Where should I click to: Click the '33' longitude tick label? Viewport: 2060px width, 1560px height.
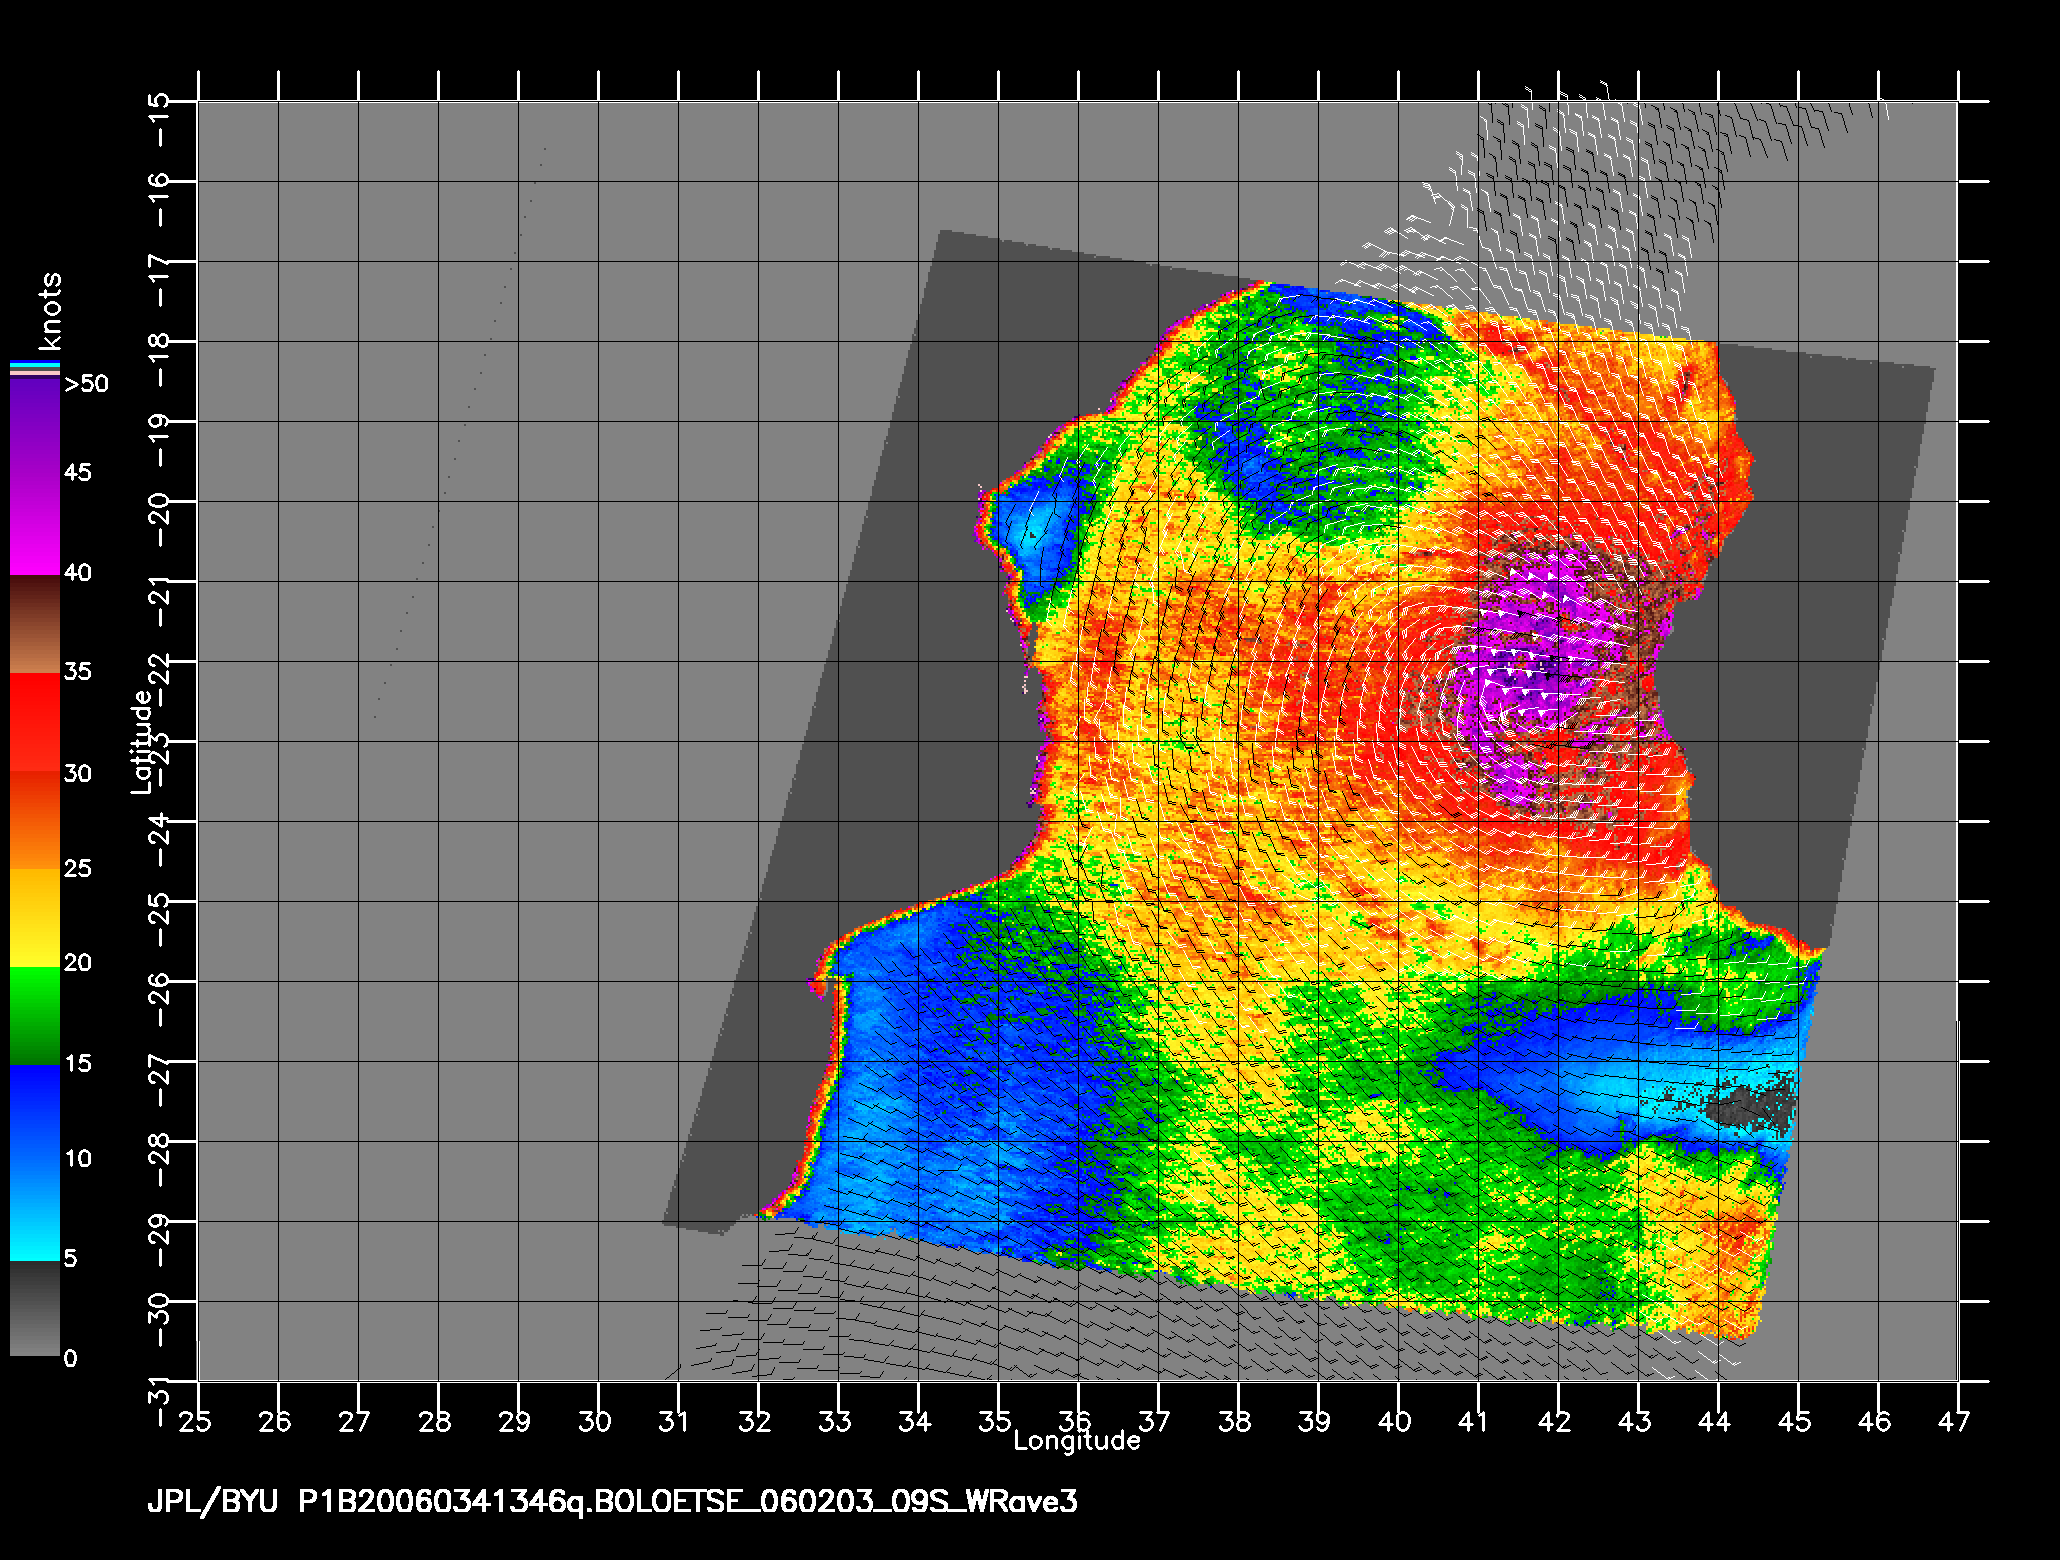coord(835,1421)
